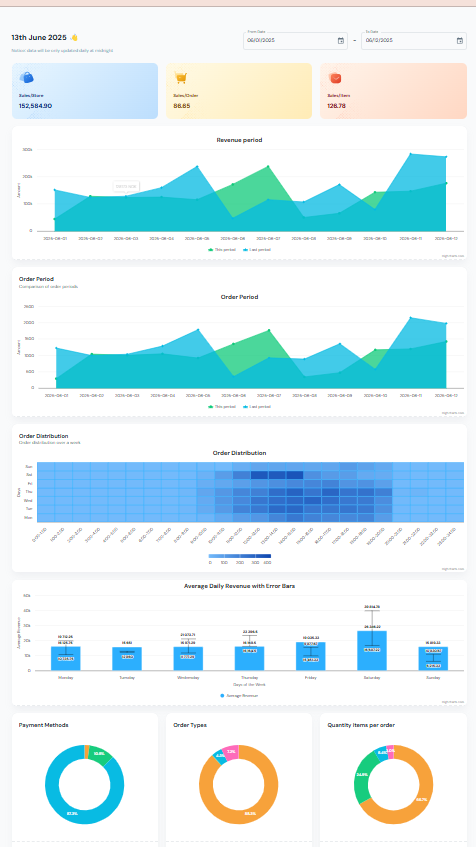Screen dimensions: 476x847
Task: Click the Tuesday average revenue bar
Action: point(127,658)
